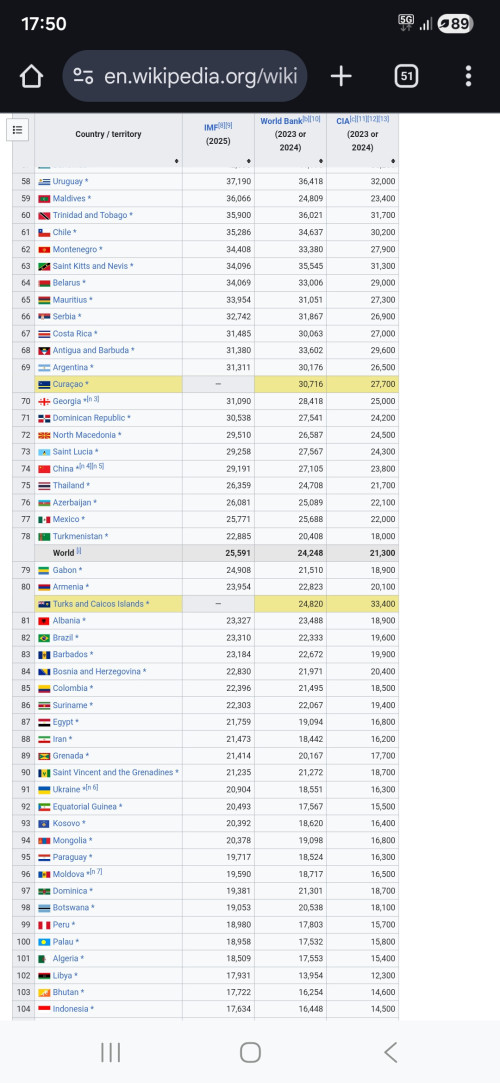Open the IMF header link

(211, 127)
